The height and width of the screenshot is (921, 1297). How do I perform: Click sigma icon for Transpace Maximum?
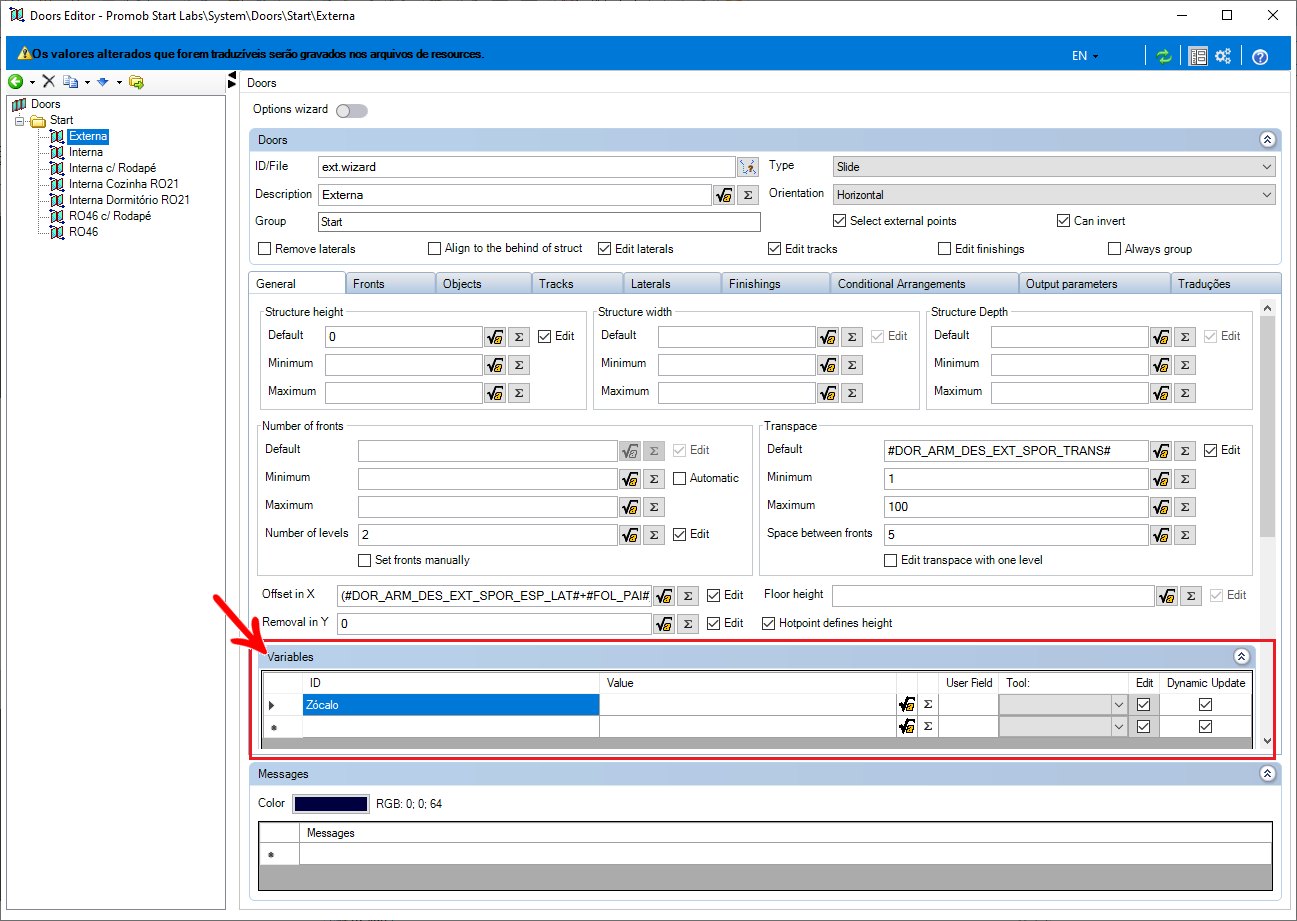click(1185, 507)
